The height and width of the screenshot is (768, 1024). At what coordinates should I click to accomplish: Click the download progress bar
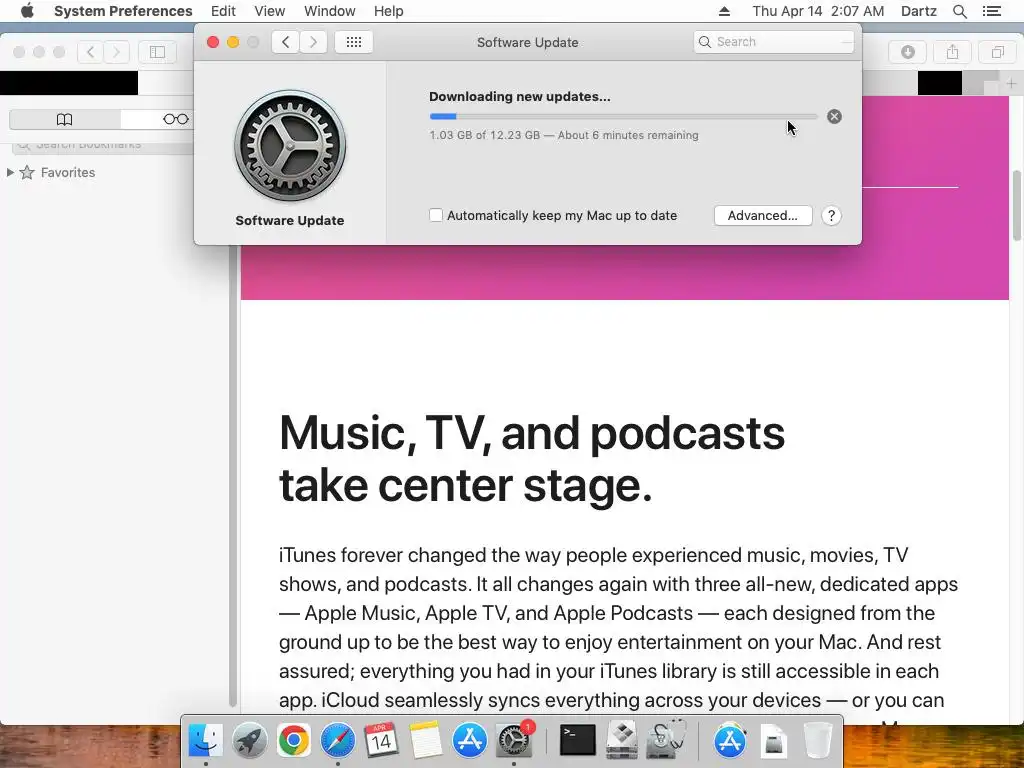624,116
